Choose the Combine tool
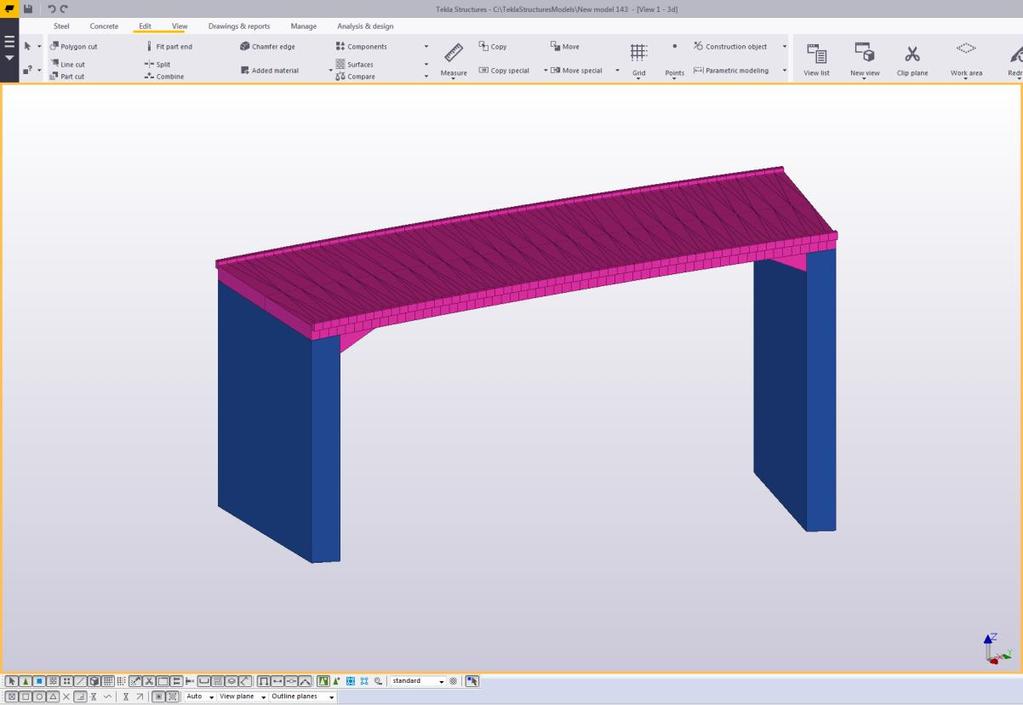The height and width of the screenshot is (705, 1023). 164,76
